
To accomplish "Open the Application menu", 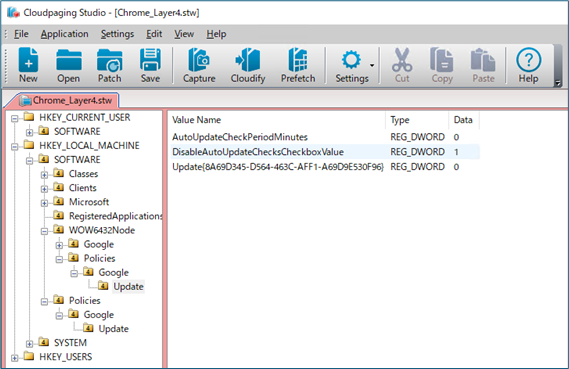I will click(64, 34).
